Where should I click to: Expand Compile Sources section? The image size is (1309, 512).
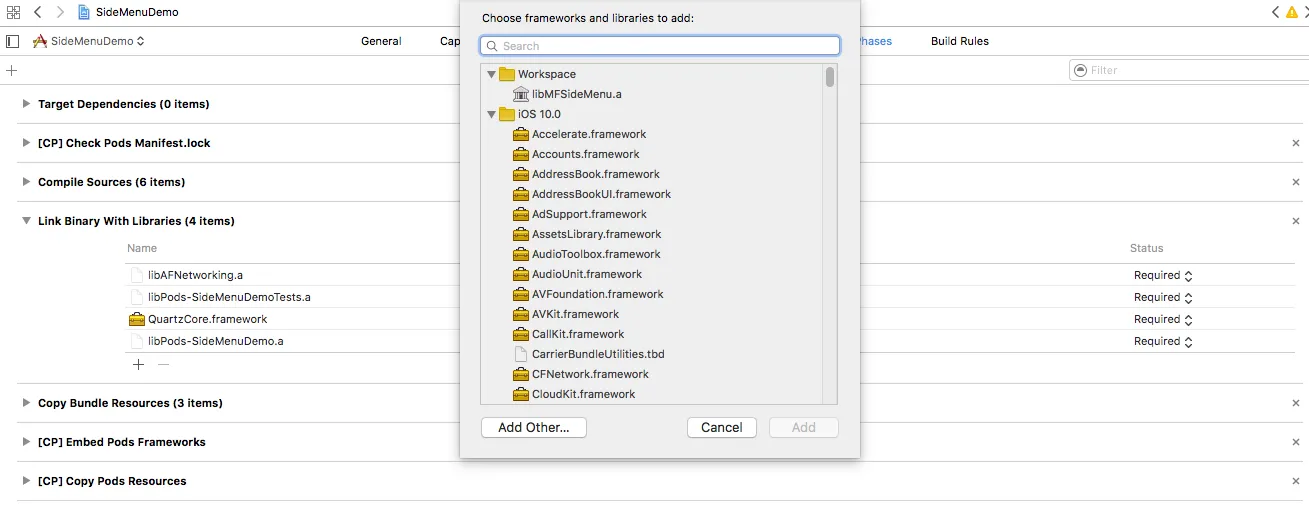26,182
